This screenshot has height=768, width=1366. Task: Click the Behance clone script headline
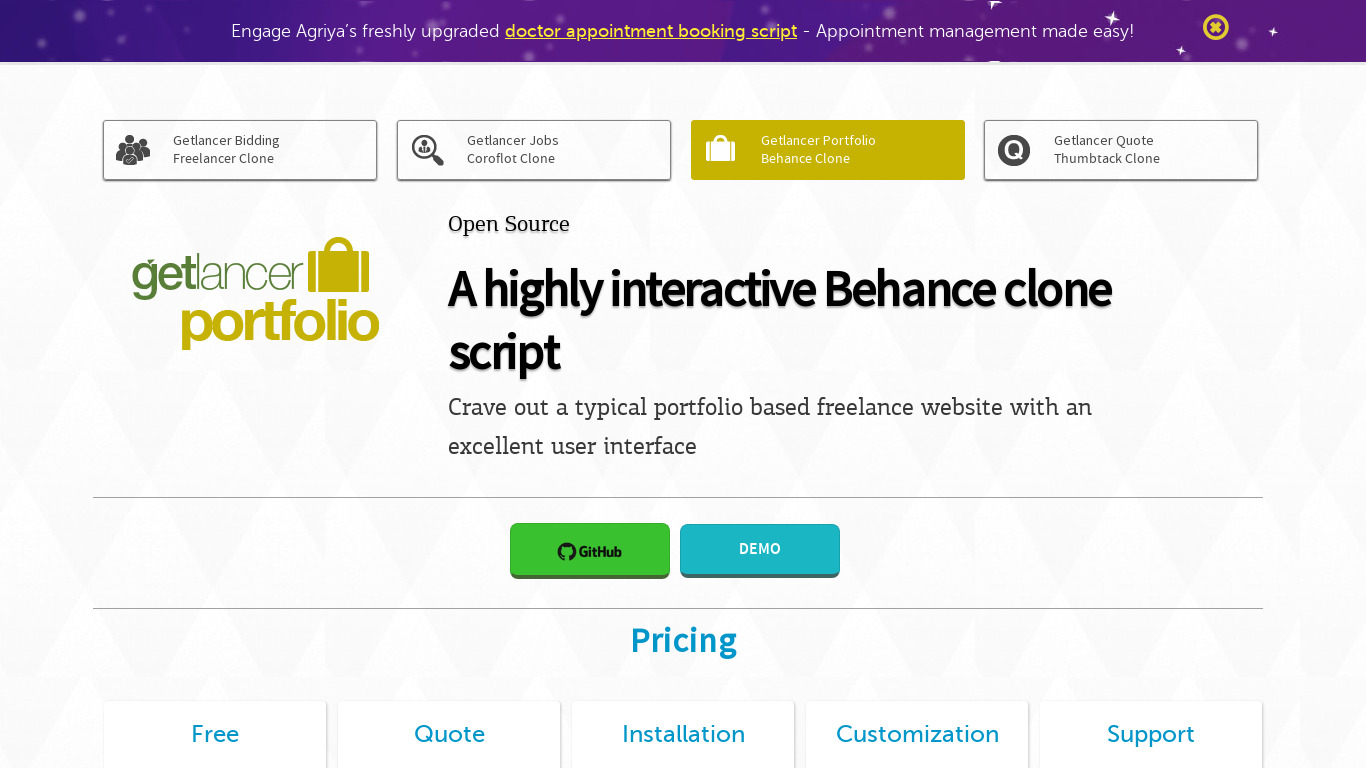780,320
